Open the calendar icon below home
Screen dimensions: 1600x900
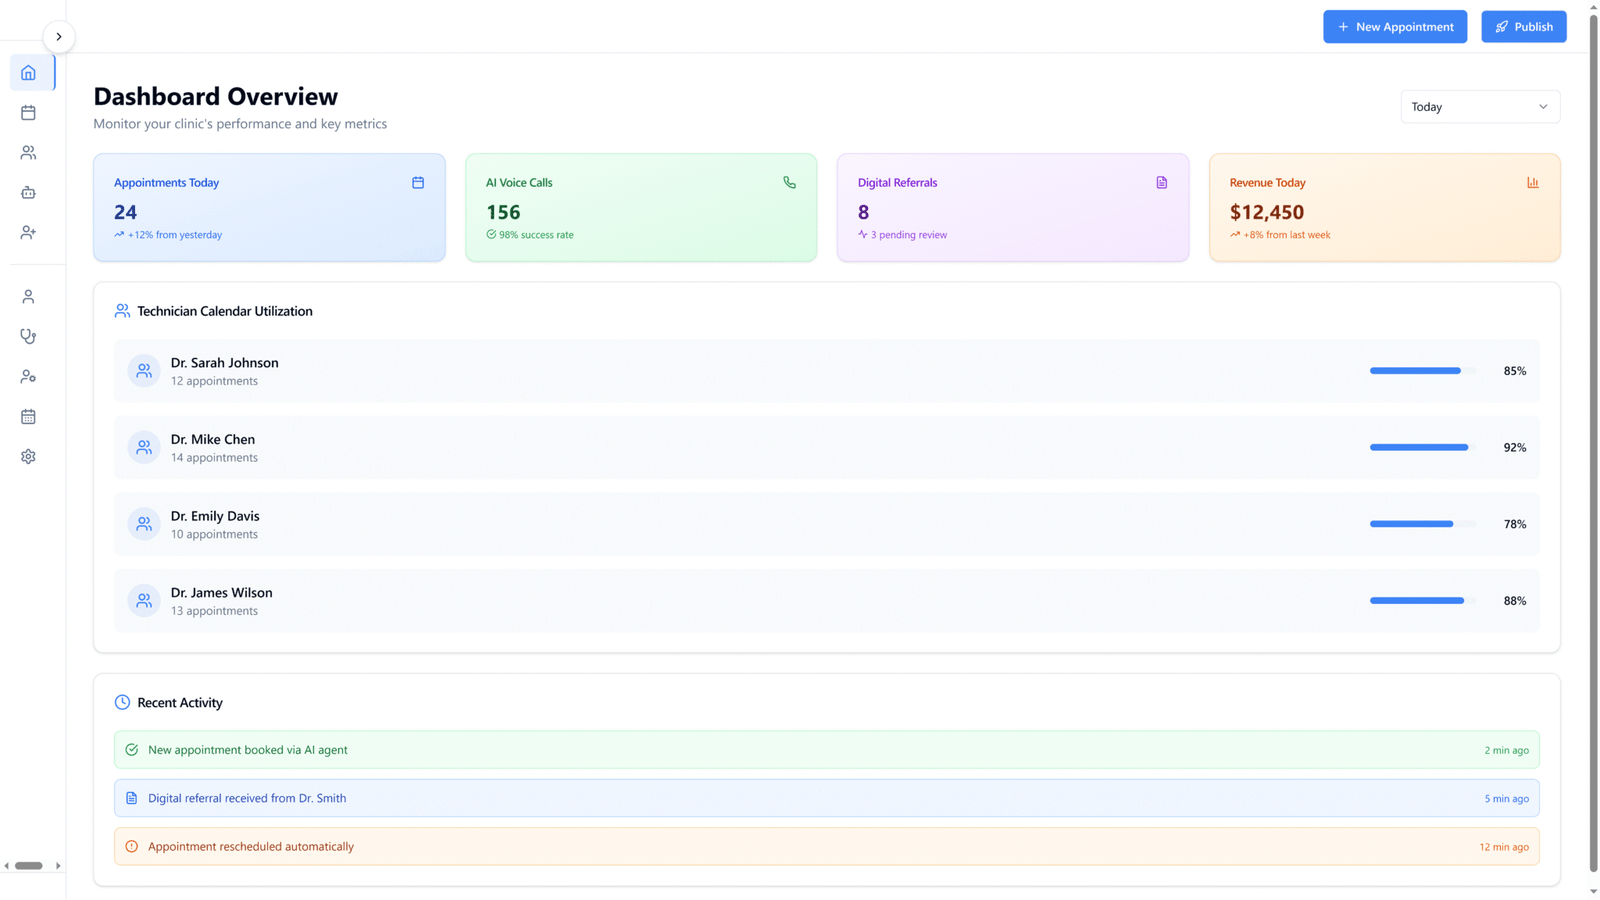coord(28,113)
